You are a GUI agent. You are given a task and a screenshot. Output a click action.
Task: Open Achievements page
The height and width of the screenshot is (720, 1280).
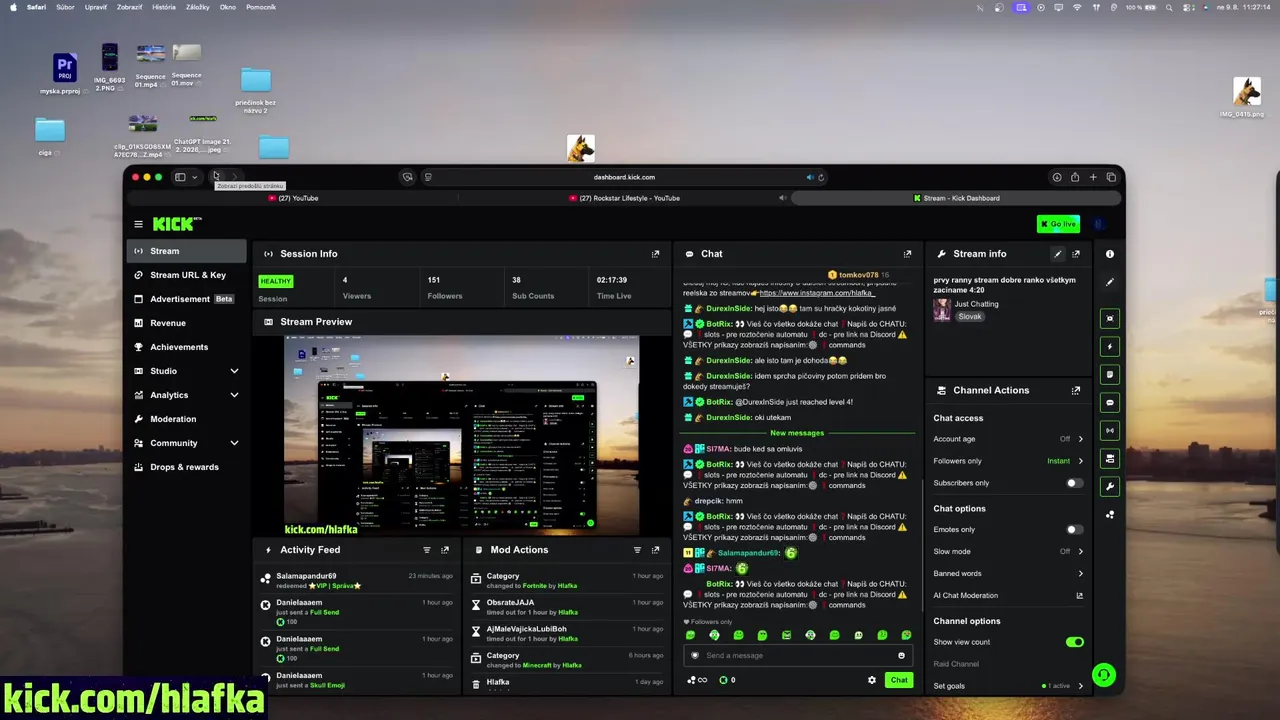click(x=188, y=347)
